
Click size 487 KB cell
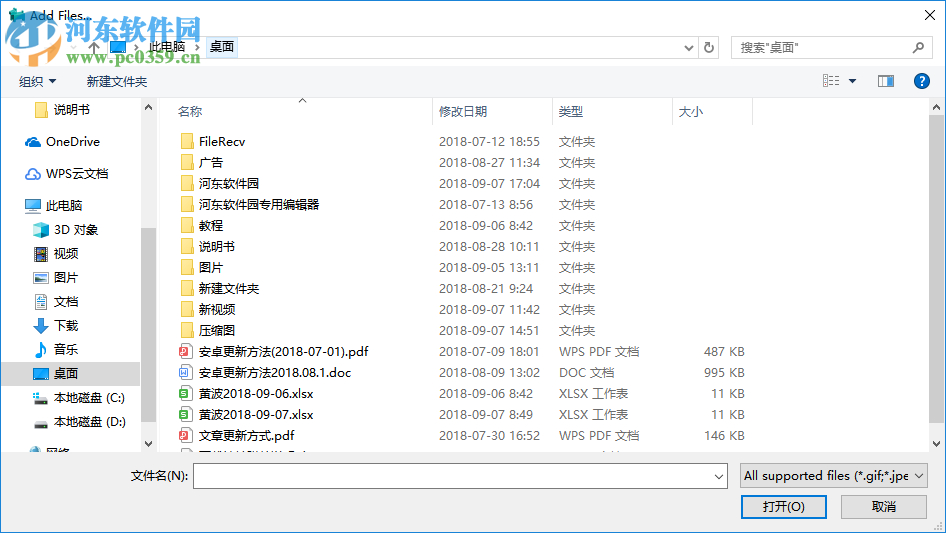pos(724,351)
